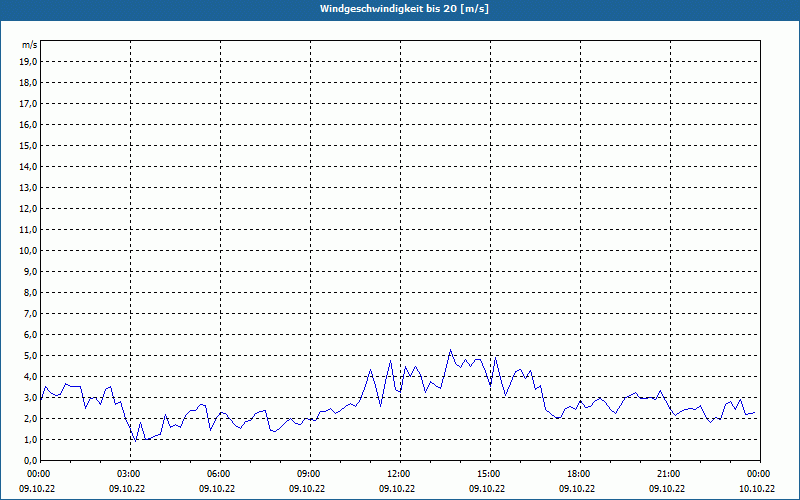800x500 pixels.
Task: Select the 19,0 y-axis value label
Action: [x=29, y=61]
